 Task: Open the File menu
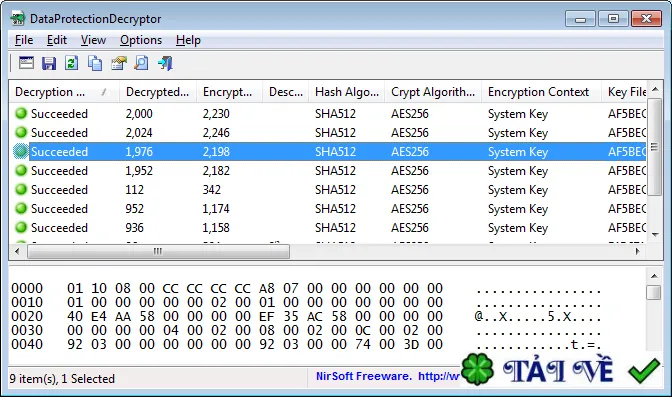point(24,40)
